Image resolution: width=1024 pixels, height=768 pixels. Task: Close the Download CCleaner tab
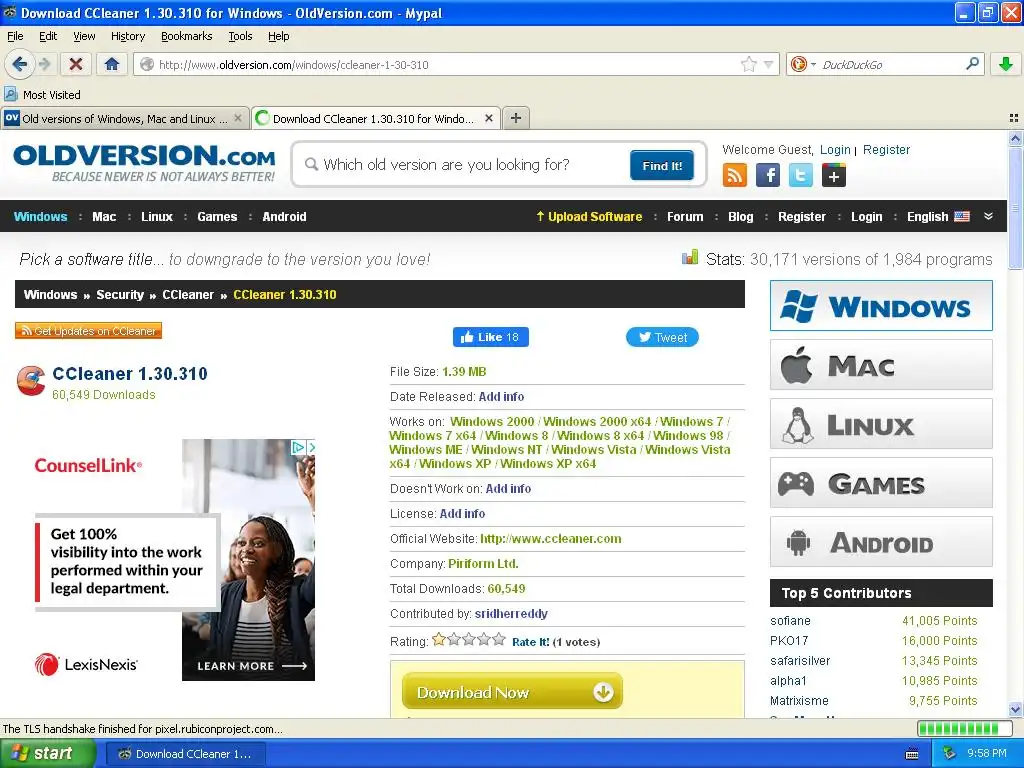pyautogui.click(x=488, y=118)
